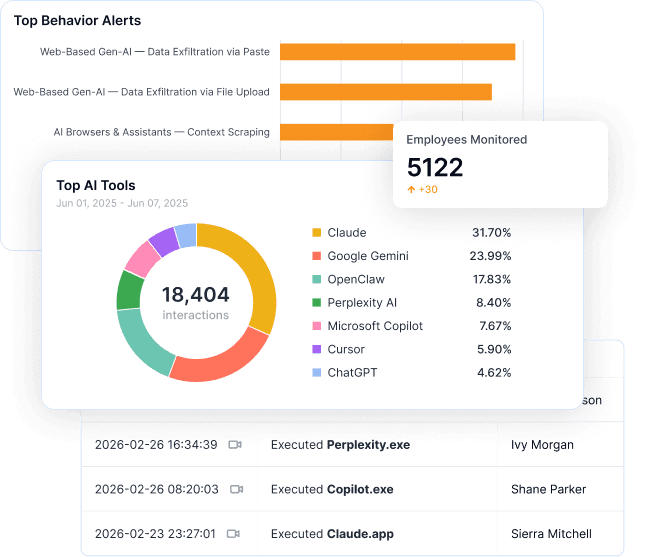This screenshot has height=557, width=648.
Task: Click the Microsoft Copilot pink legend swatch
Action: pyautogui.click(x=317, y=326)
